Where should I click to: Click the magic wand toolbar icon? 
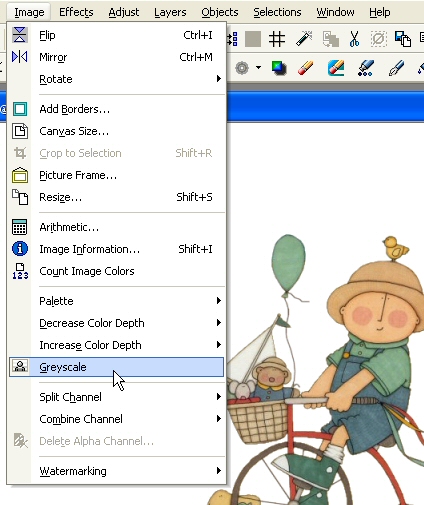(x=304, y=39)
